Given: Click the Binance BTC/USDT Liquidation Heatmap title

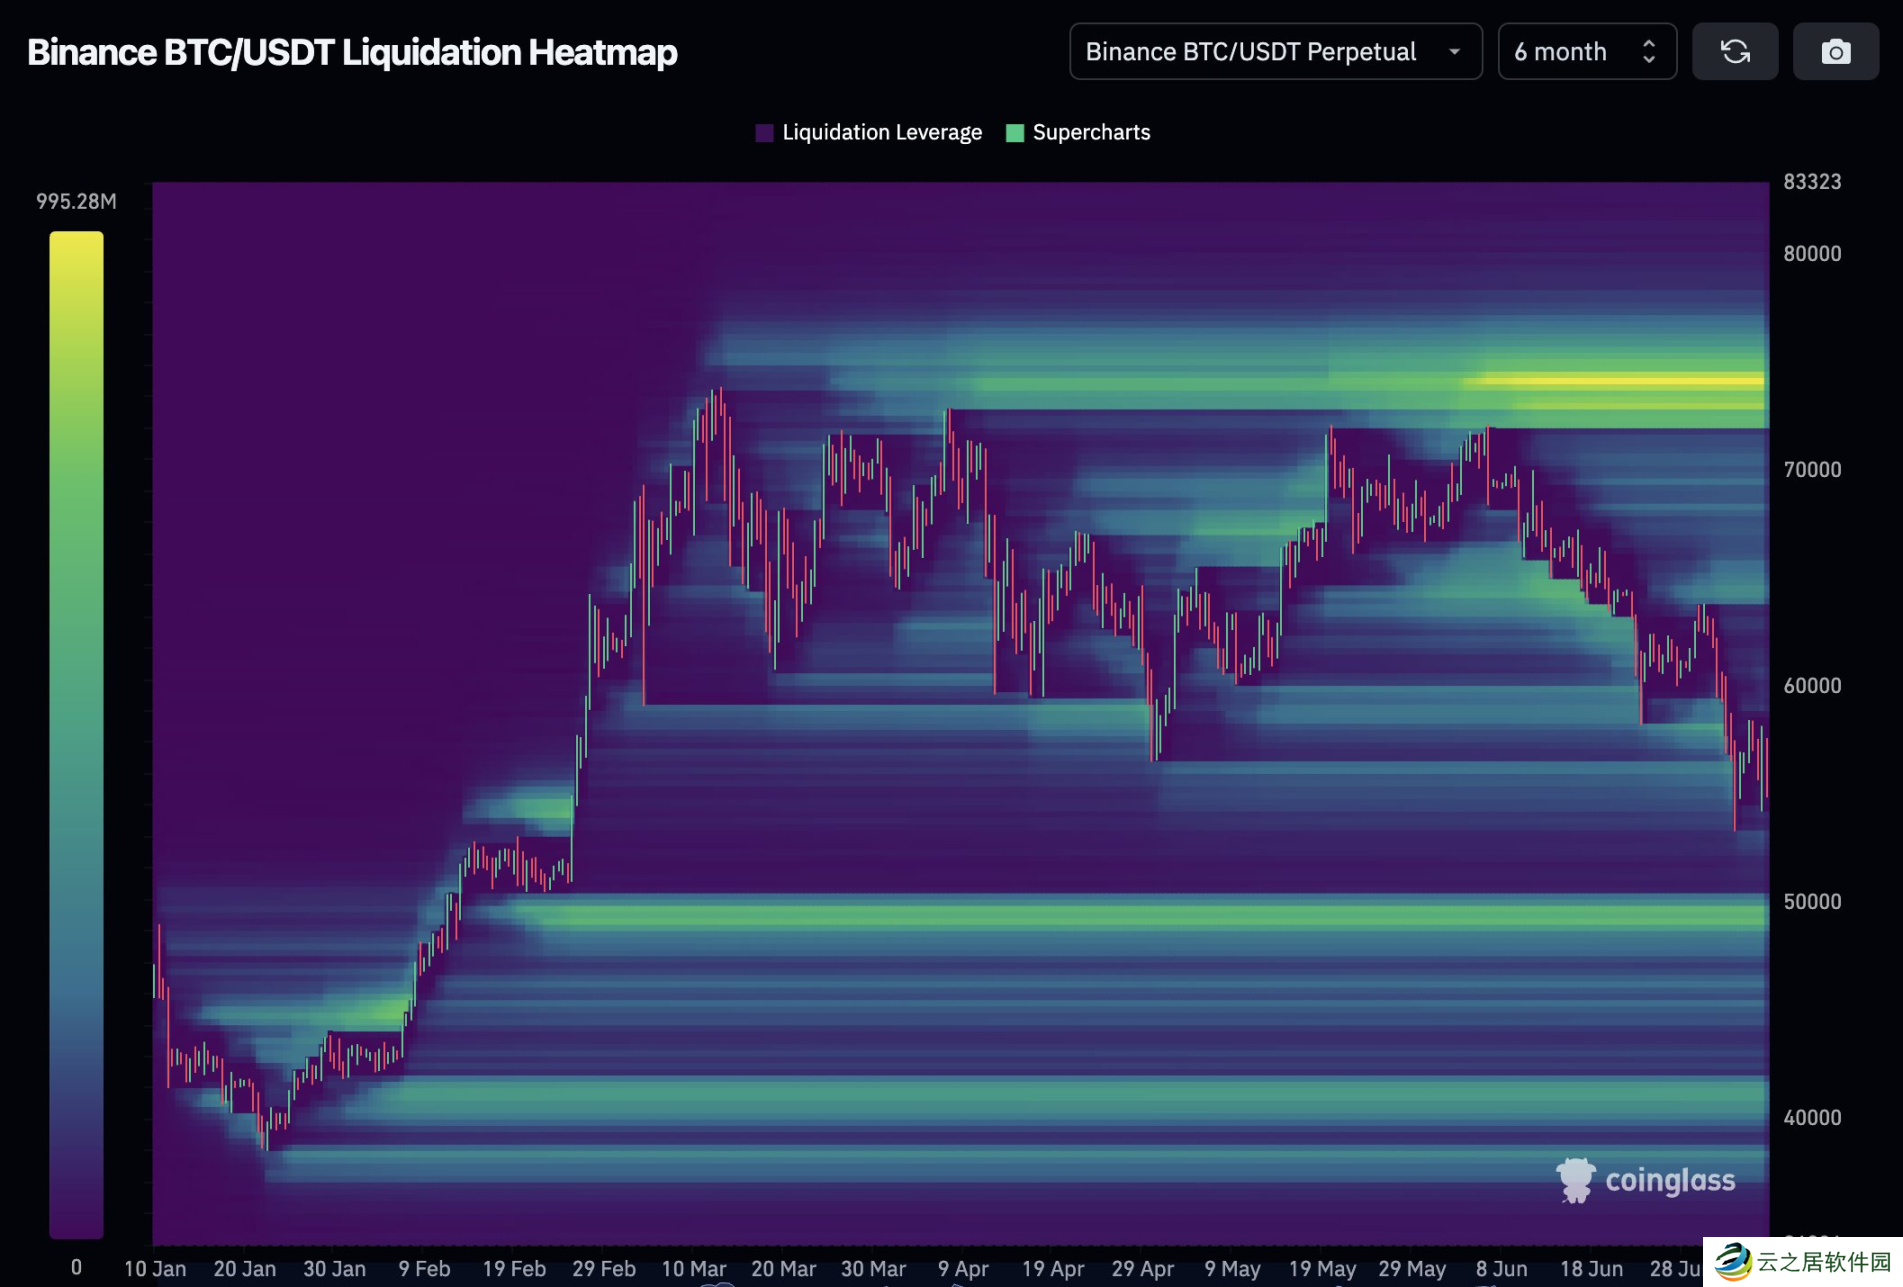Looking at the screenshot, I should tap(352, 52).
